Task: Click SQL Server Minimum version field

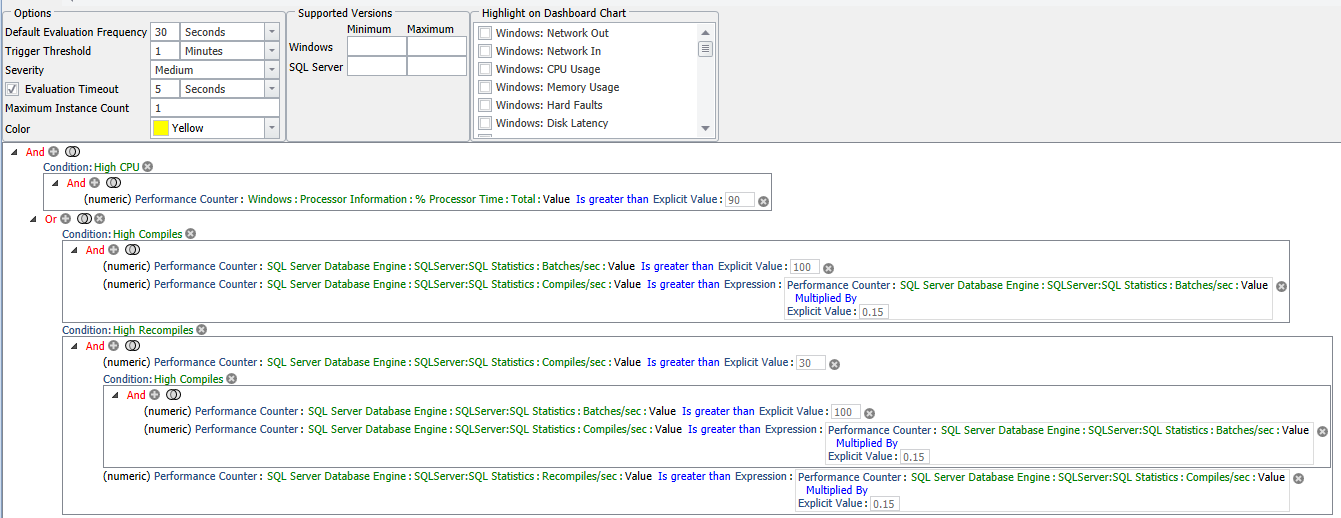Action: [377, 66]
